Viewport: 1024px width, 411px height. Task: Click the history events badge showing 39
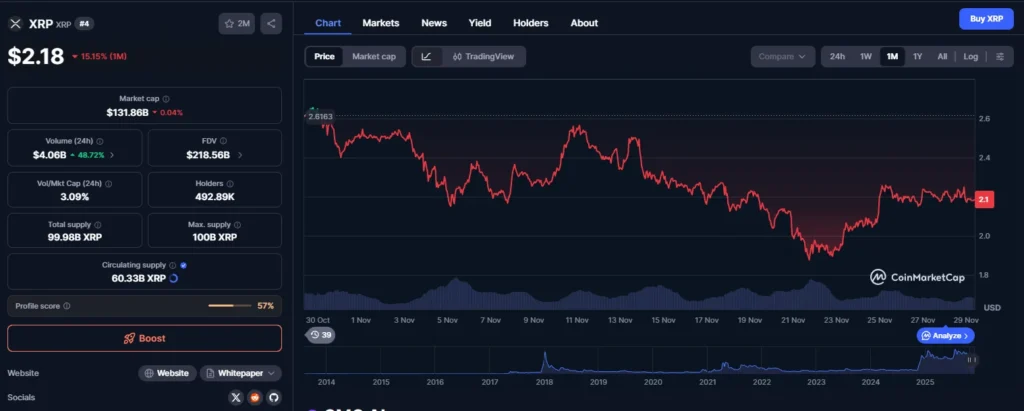[x=321, y=335]
